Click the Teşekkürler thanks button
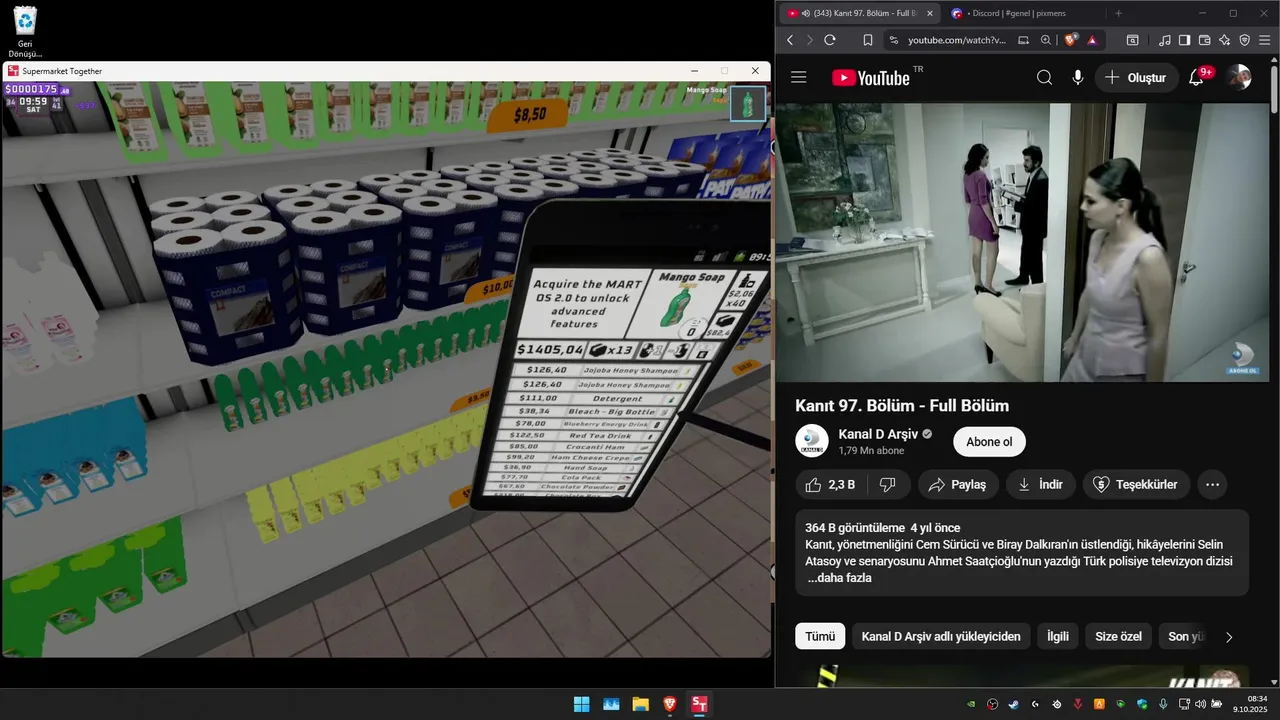The width and height of the screenshot is (1280, 720). click(1136, 484)
